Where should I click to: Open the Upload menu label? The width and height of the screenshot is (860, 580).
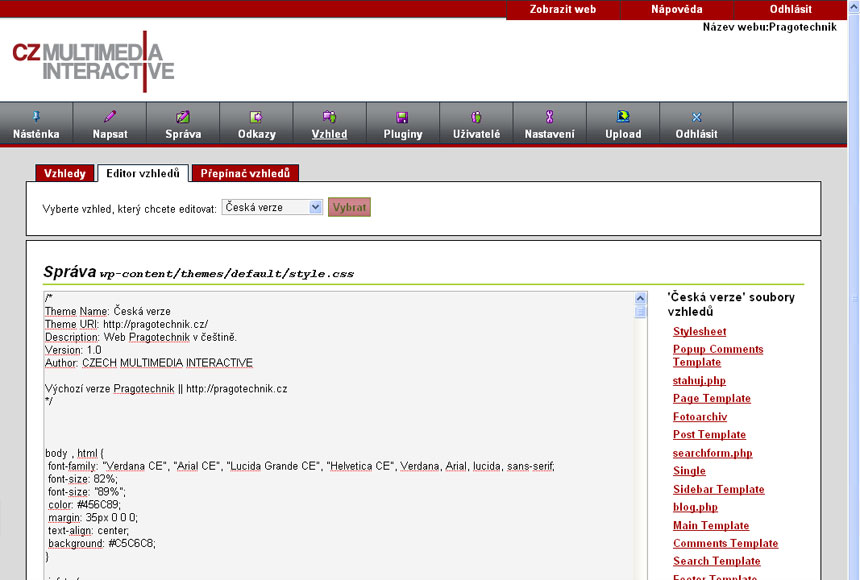click(623, 134)
